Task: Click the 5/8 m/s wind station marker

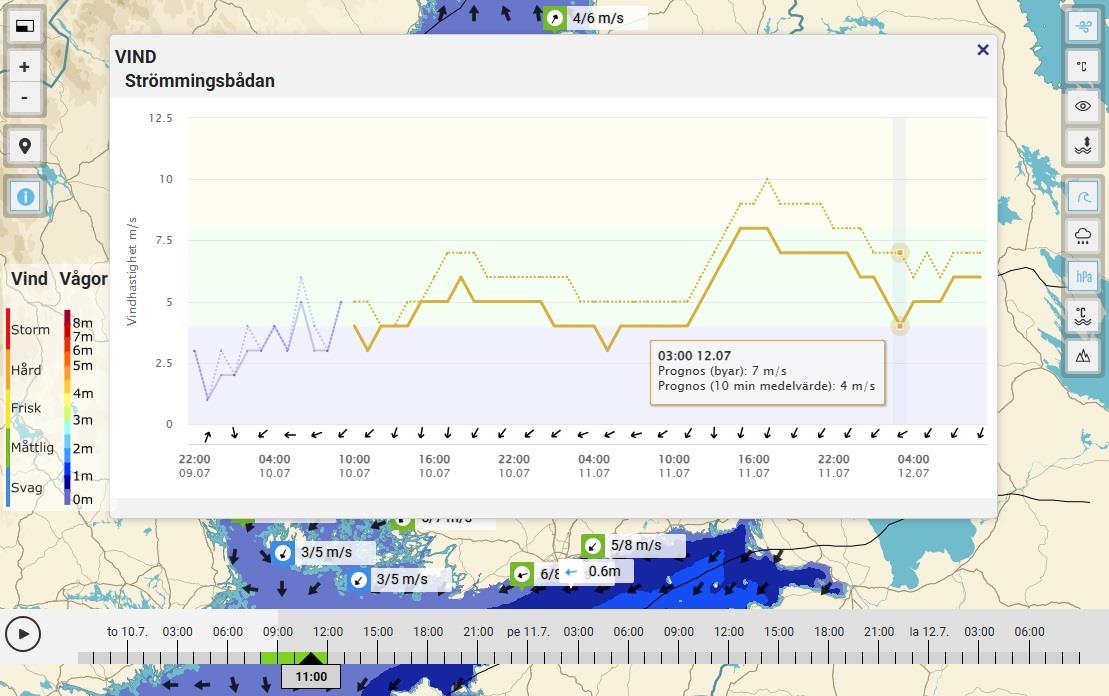Action: point(593,546)
